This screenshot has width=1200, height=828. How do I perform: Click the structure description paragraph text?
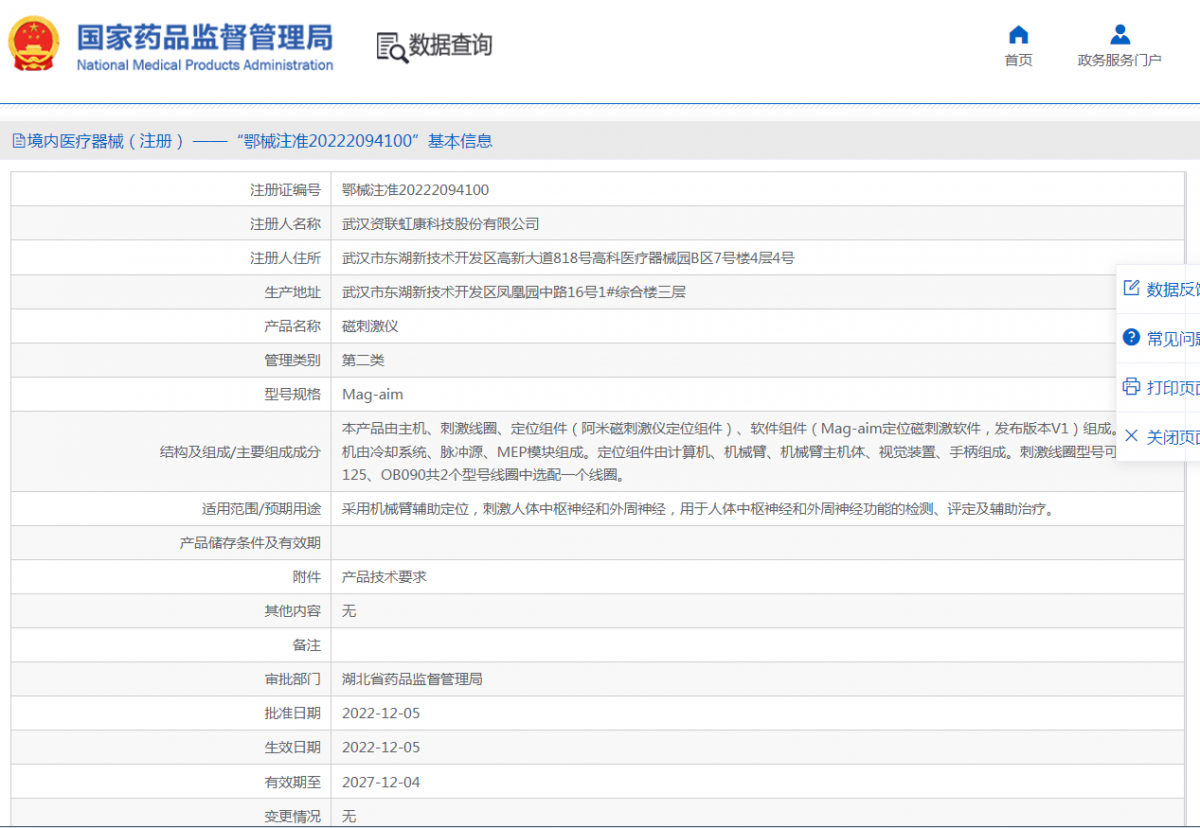[730, 451]
